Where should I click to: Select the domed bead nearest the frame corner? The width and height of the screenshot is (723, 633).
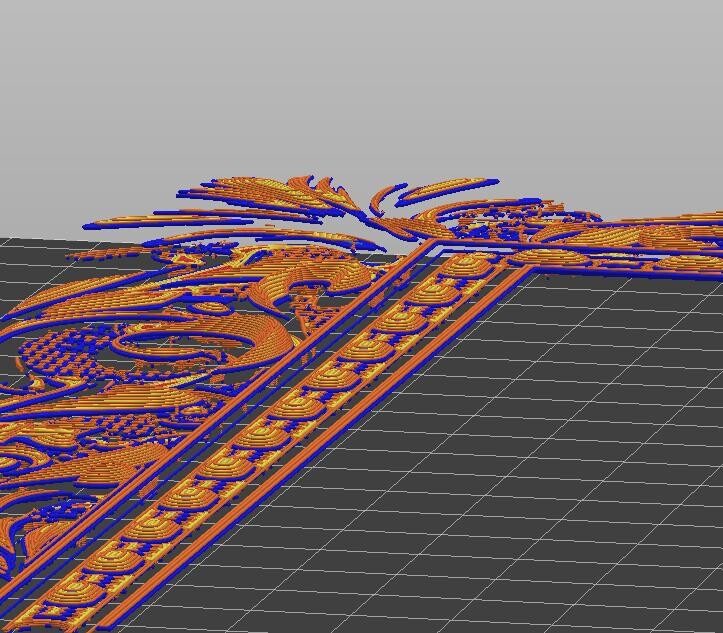[x=466, y=265]
